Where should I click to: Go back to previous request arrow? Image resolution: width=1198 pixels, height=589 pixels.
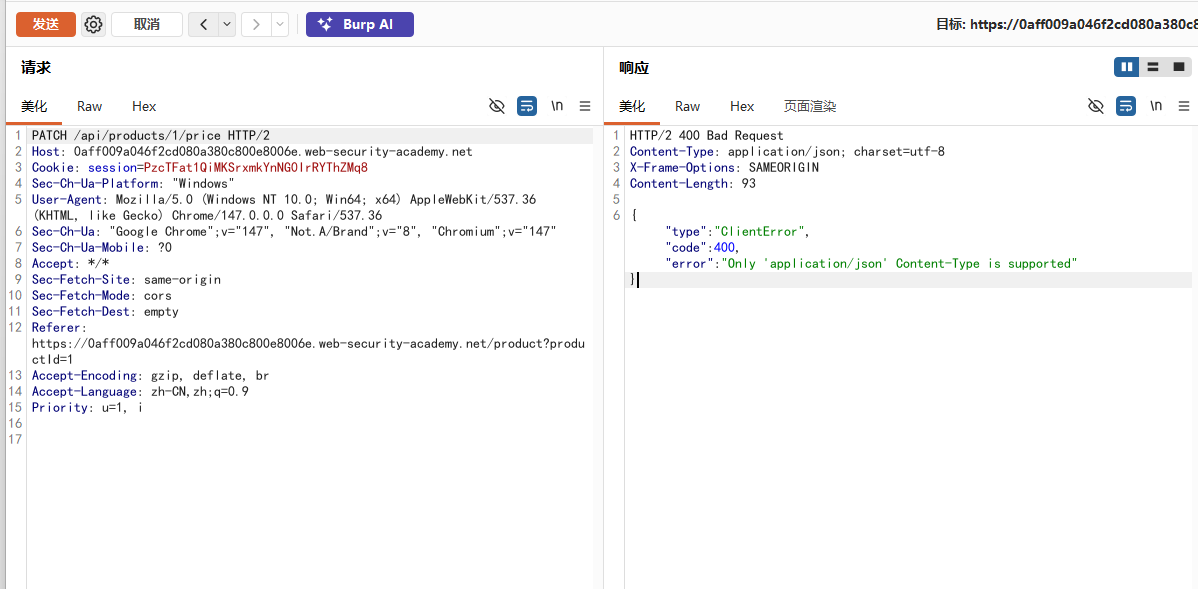click(x=203, y=24)
